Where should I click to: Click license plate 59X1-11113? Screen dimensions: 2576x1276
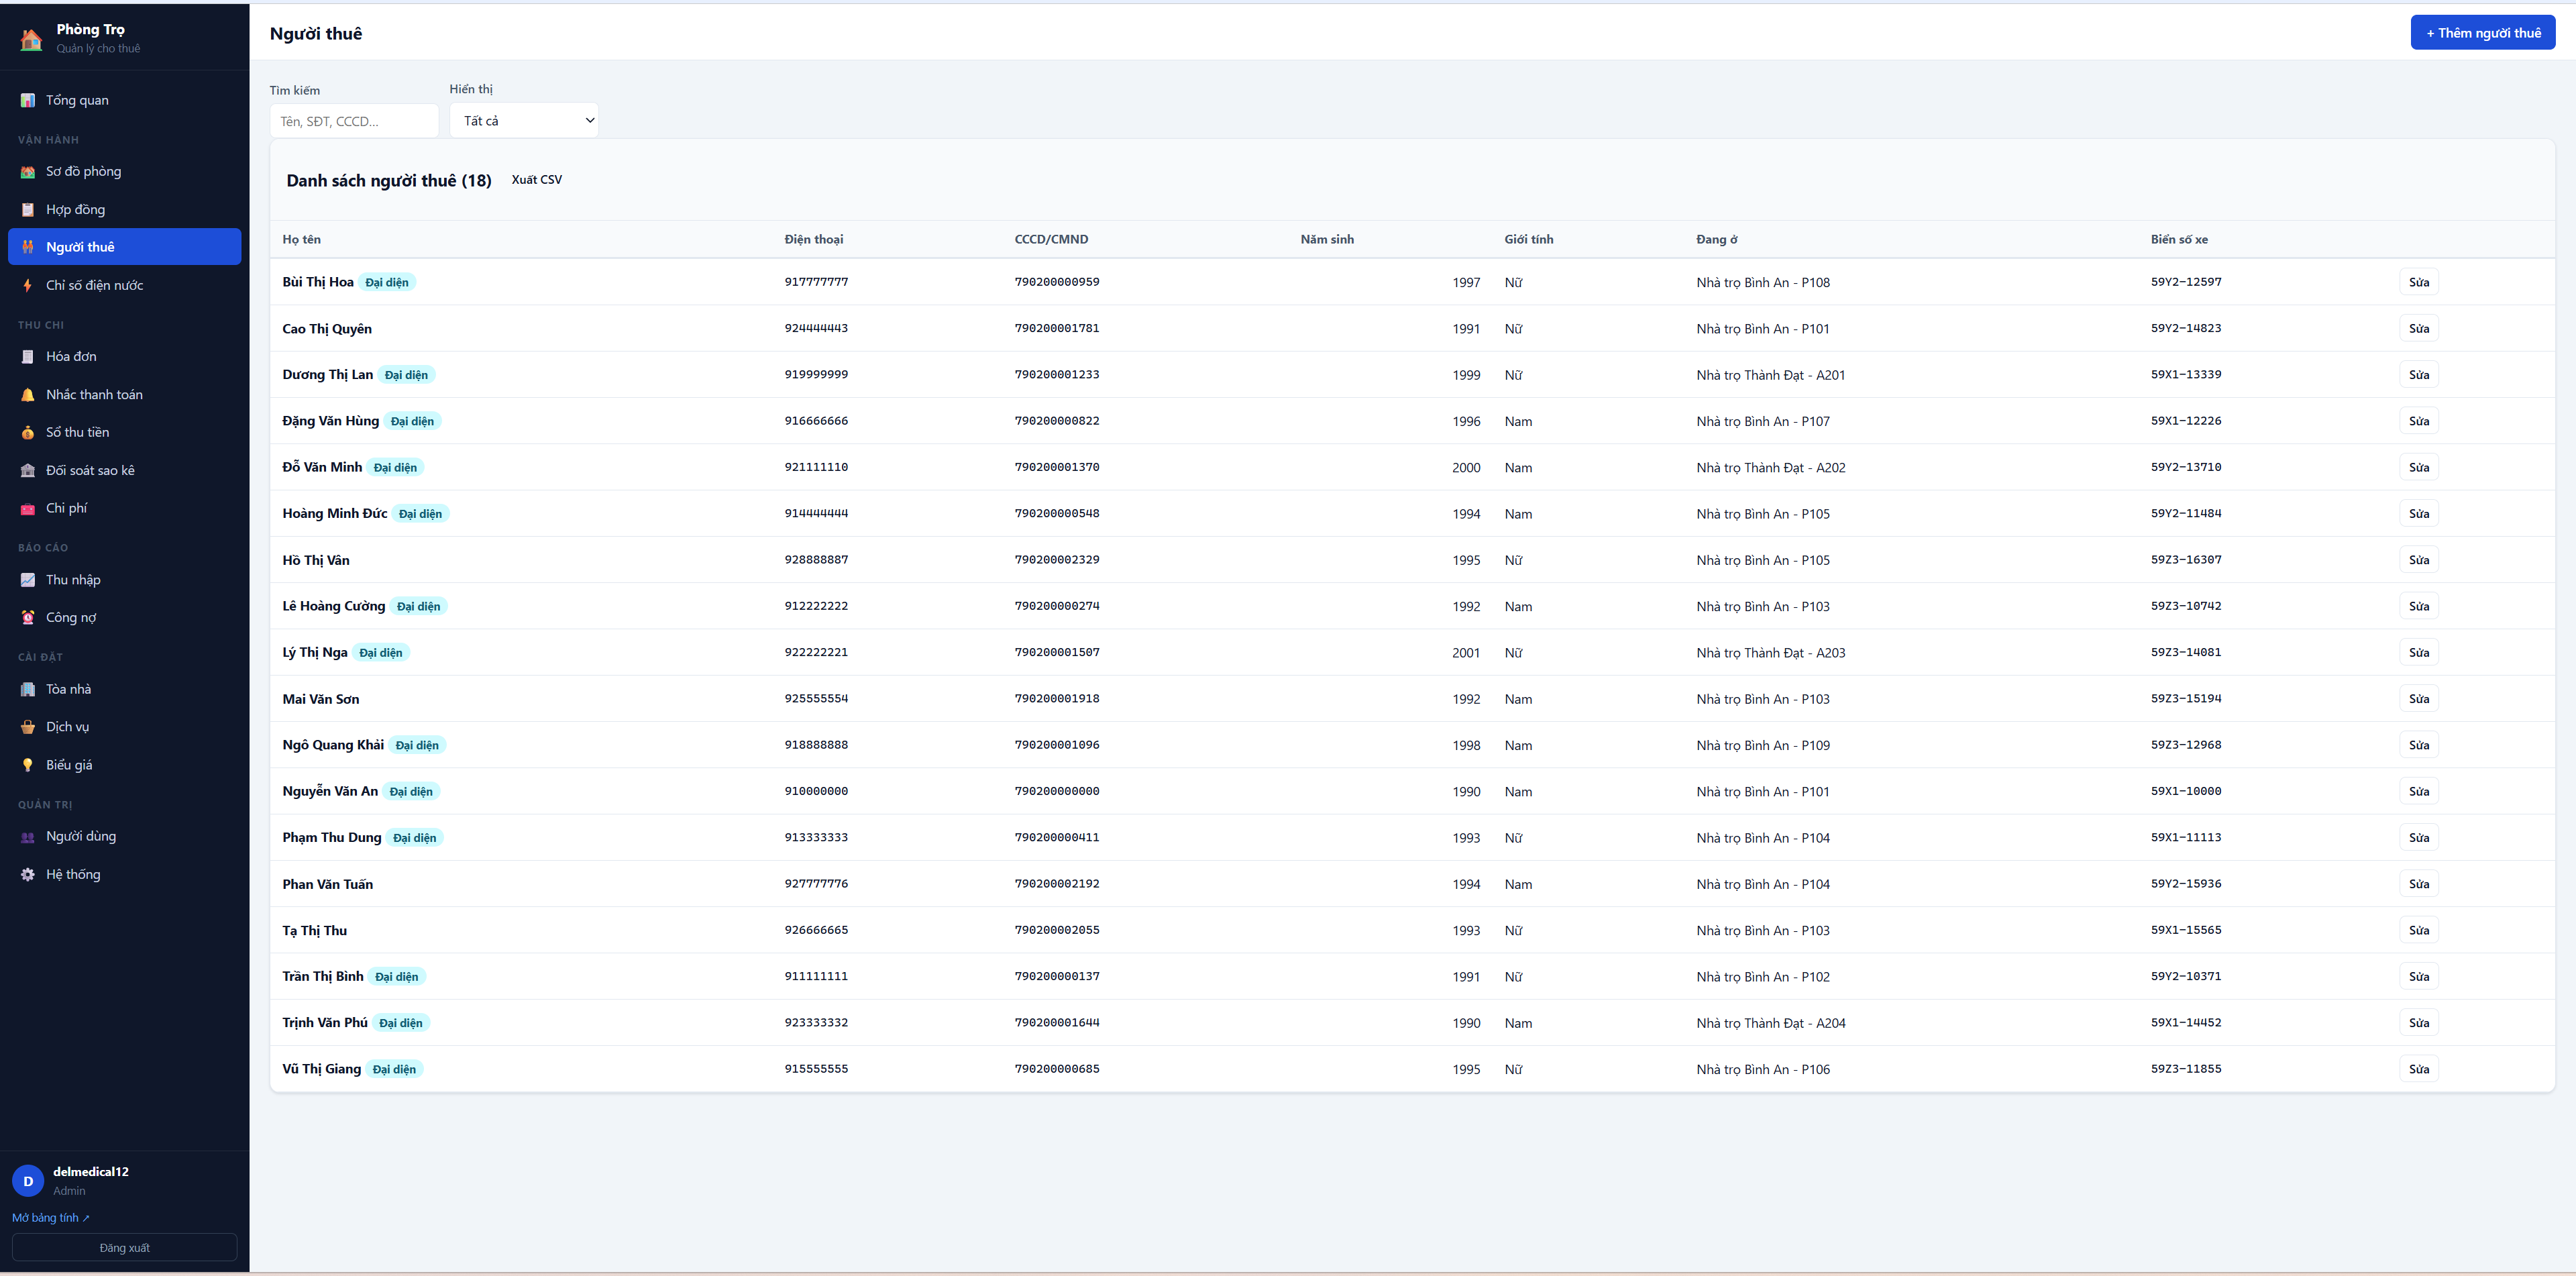2186,837
